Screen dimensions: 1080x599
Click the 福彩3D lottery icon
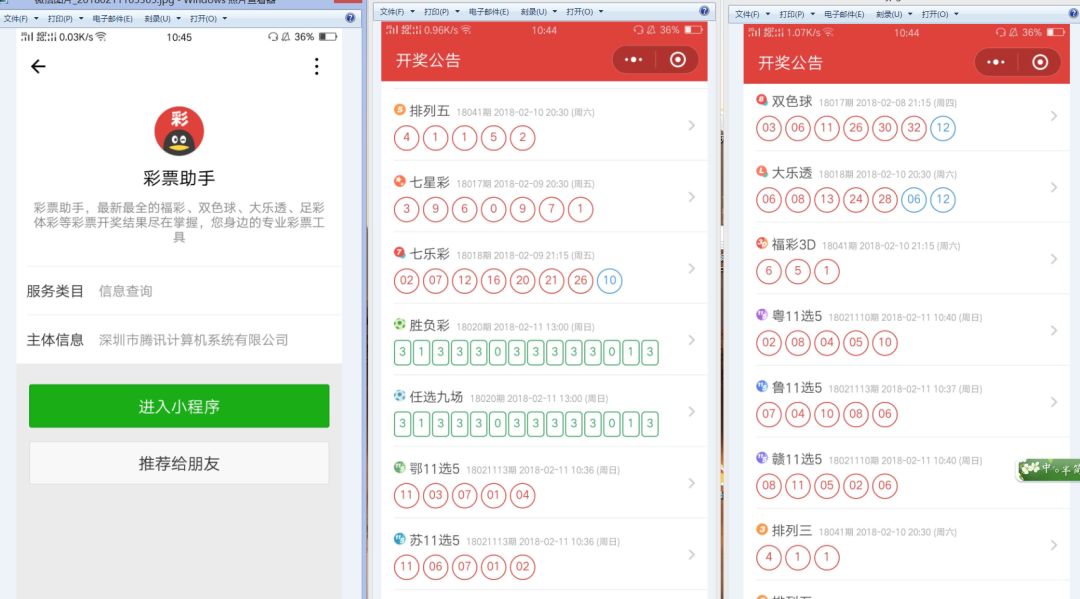pyautogui.click(x=762, y=243)
